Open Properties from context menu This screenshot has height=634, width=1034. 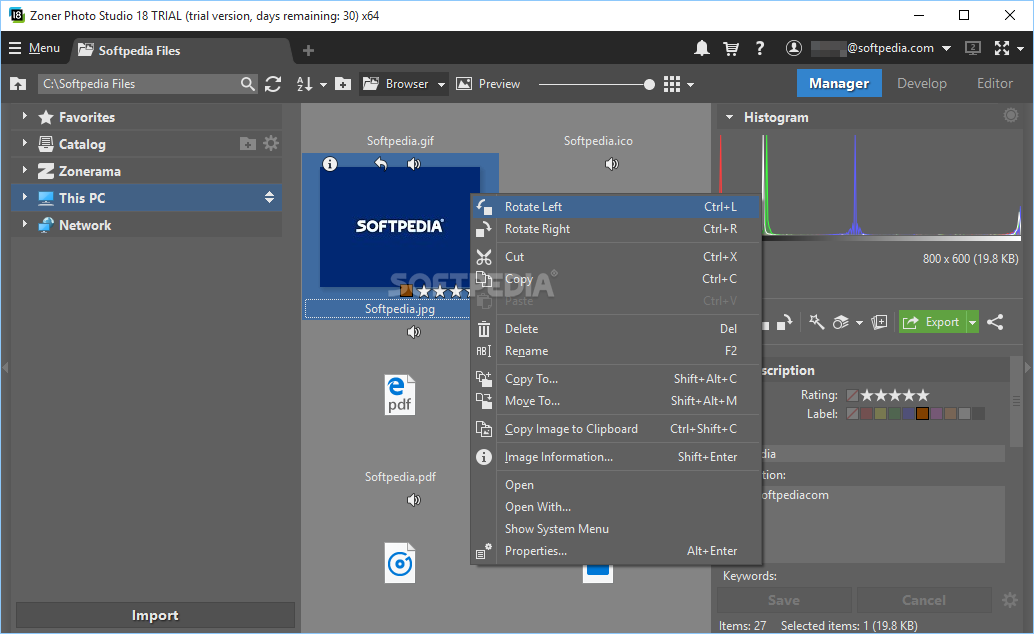pos(616,551)
